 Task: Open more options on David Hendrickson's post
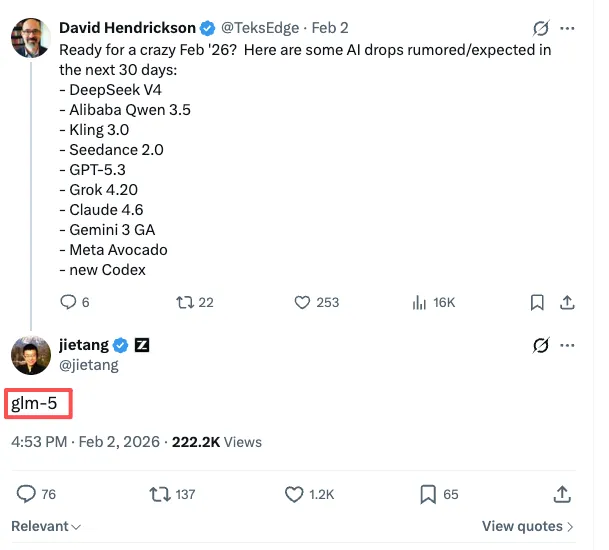(x=568, y=28)
